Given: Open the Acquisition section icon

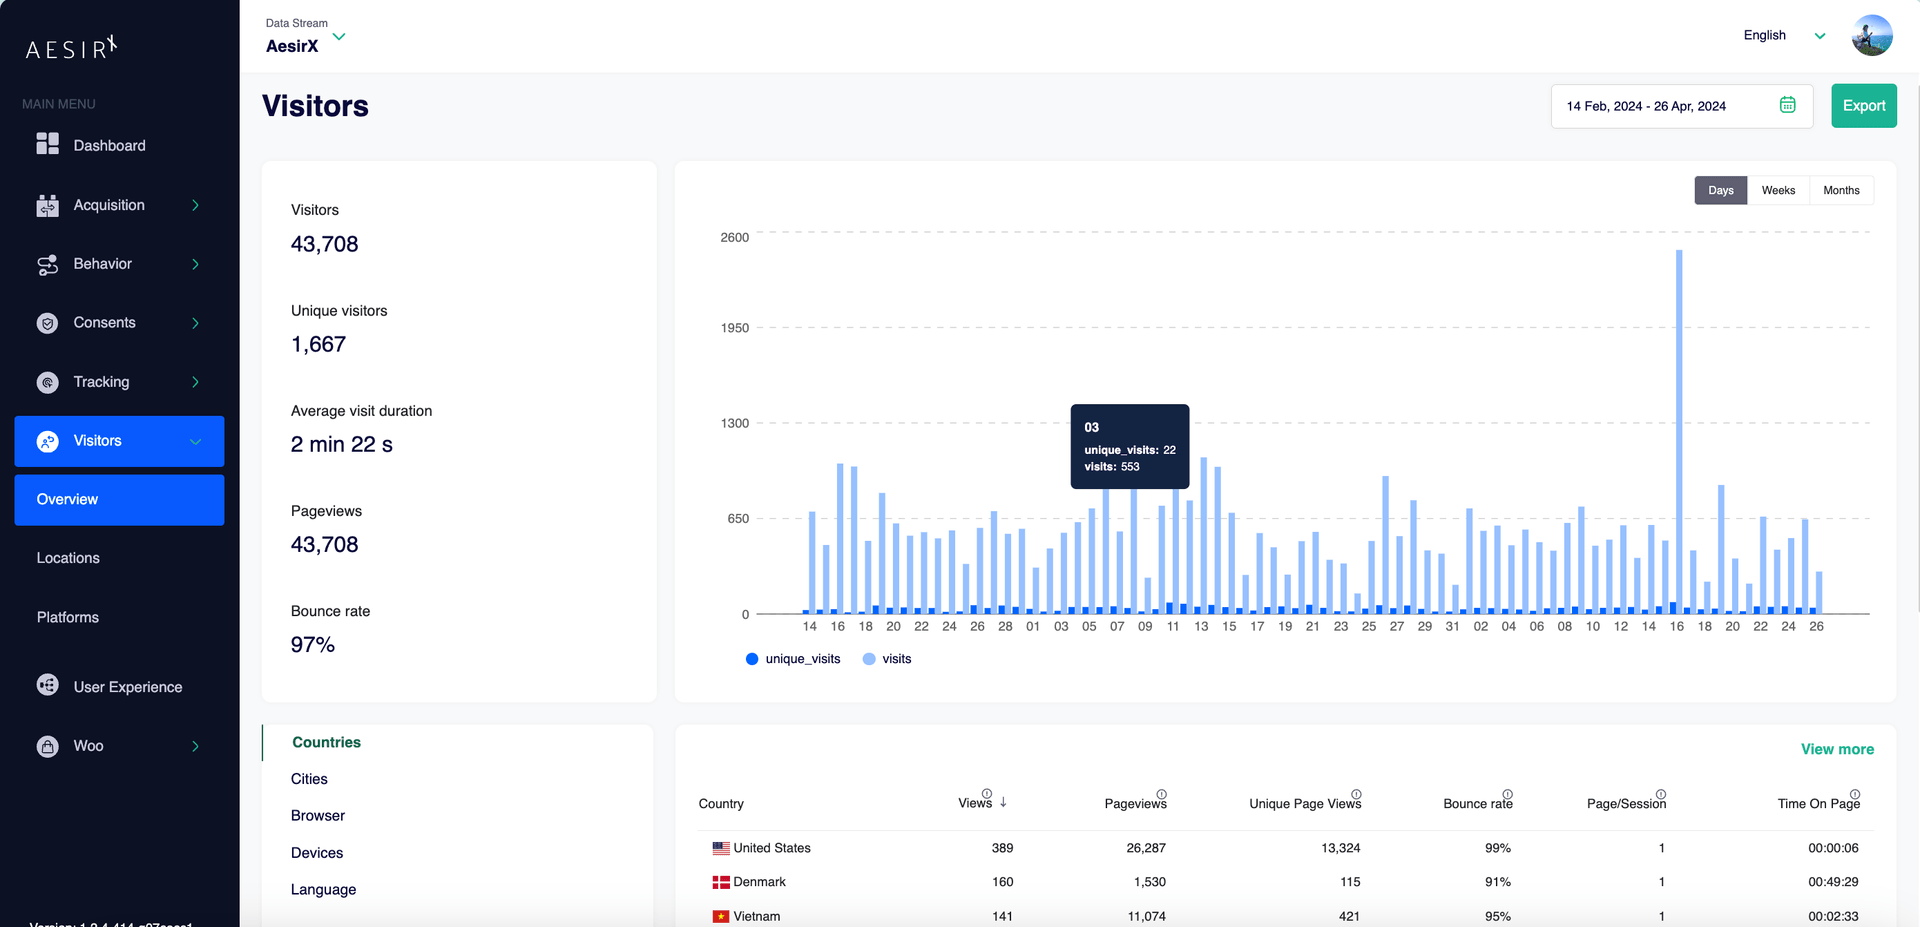Looking at the screenshot, I should click(x=47, y=205).
